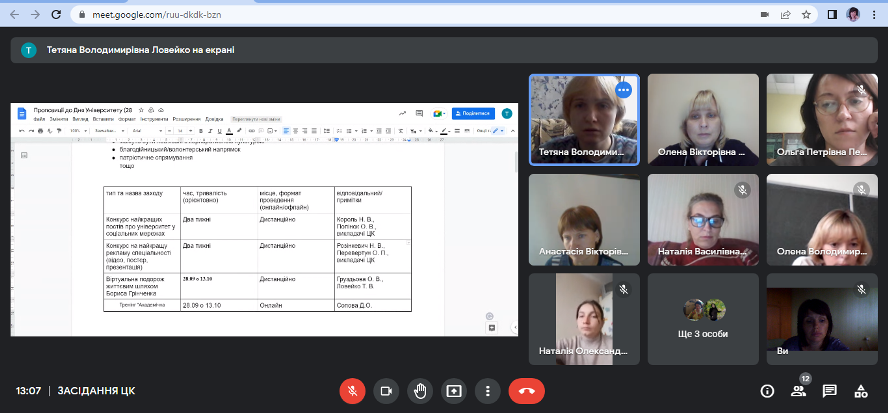Open the Вставити menu in shared Docs
Image resolution: width=888 pixels, height=413 pixels.
pyautogui.click(x=103, y=119)
